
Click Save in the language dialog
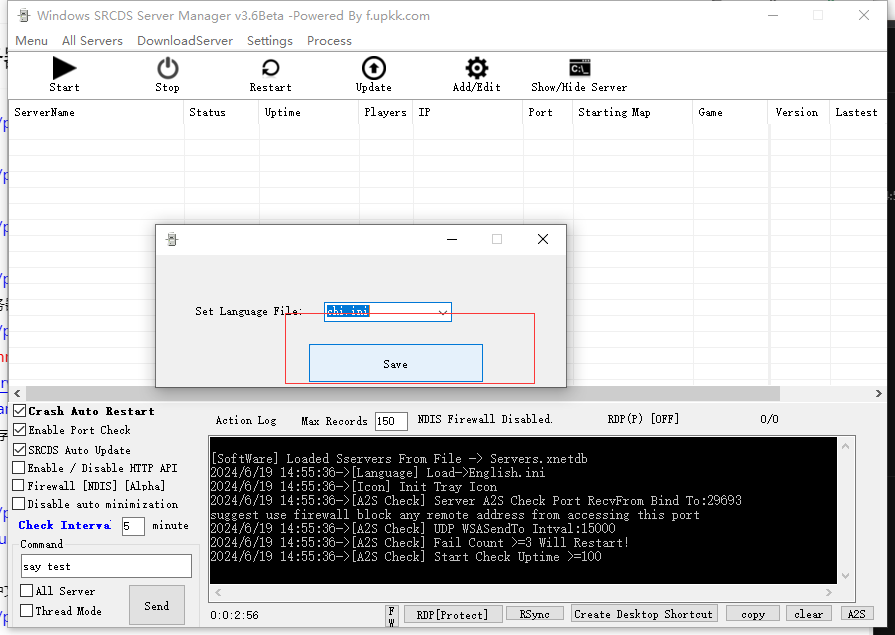tap(395, 364)
